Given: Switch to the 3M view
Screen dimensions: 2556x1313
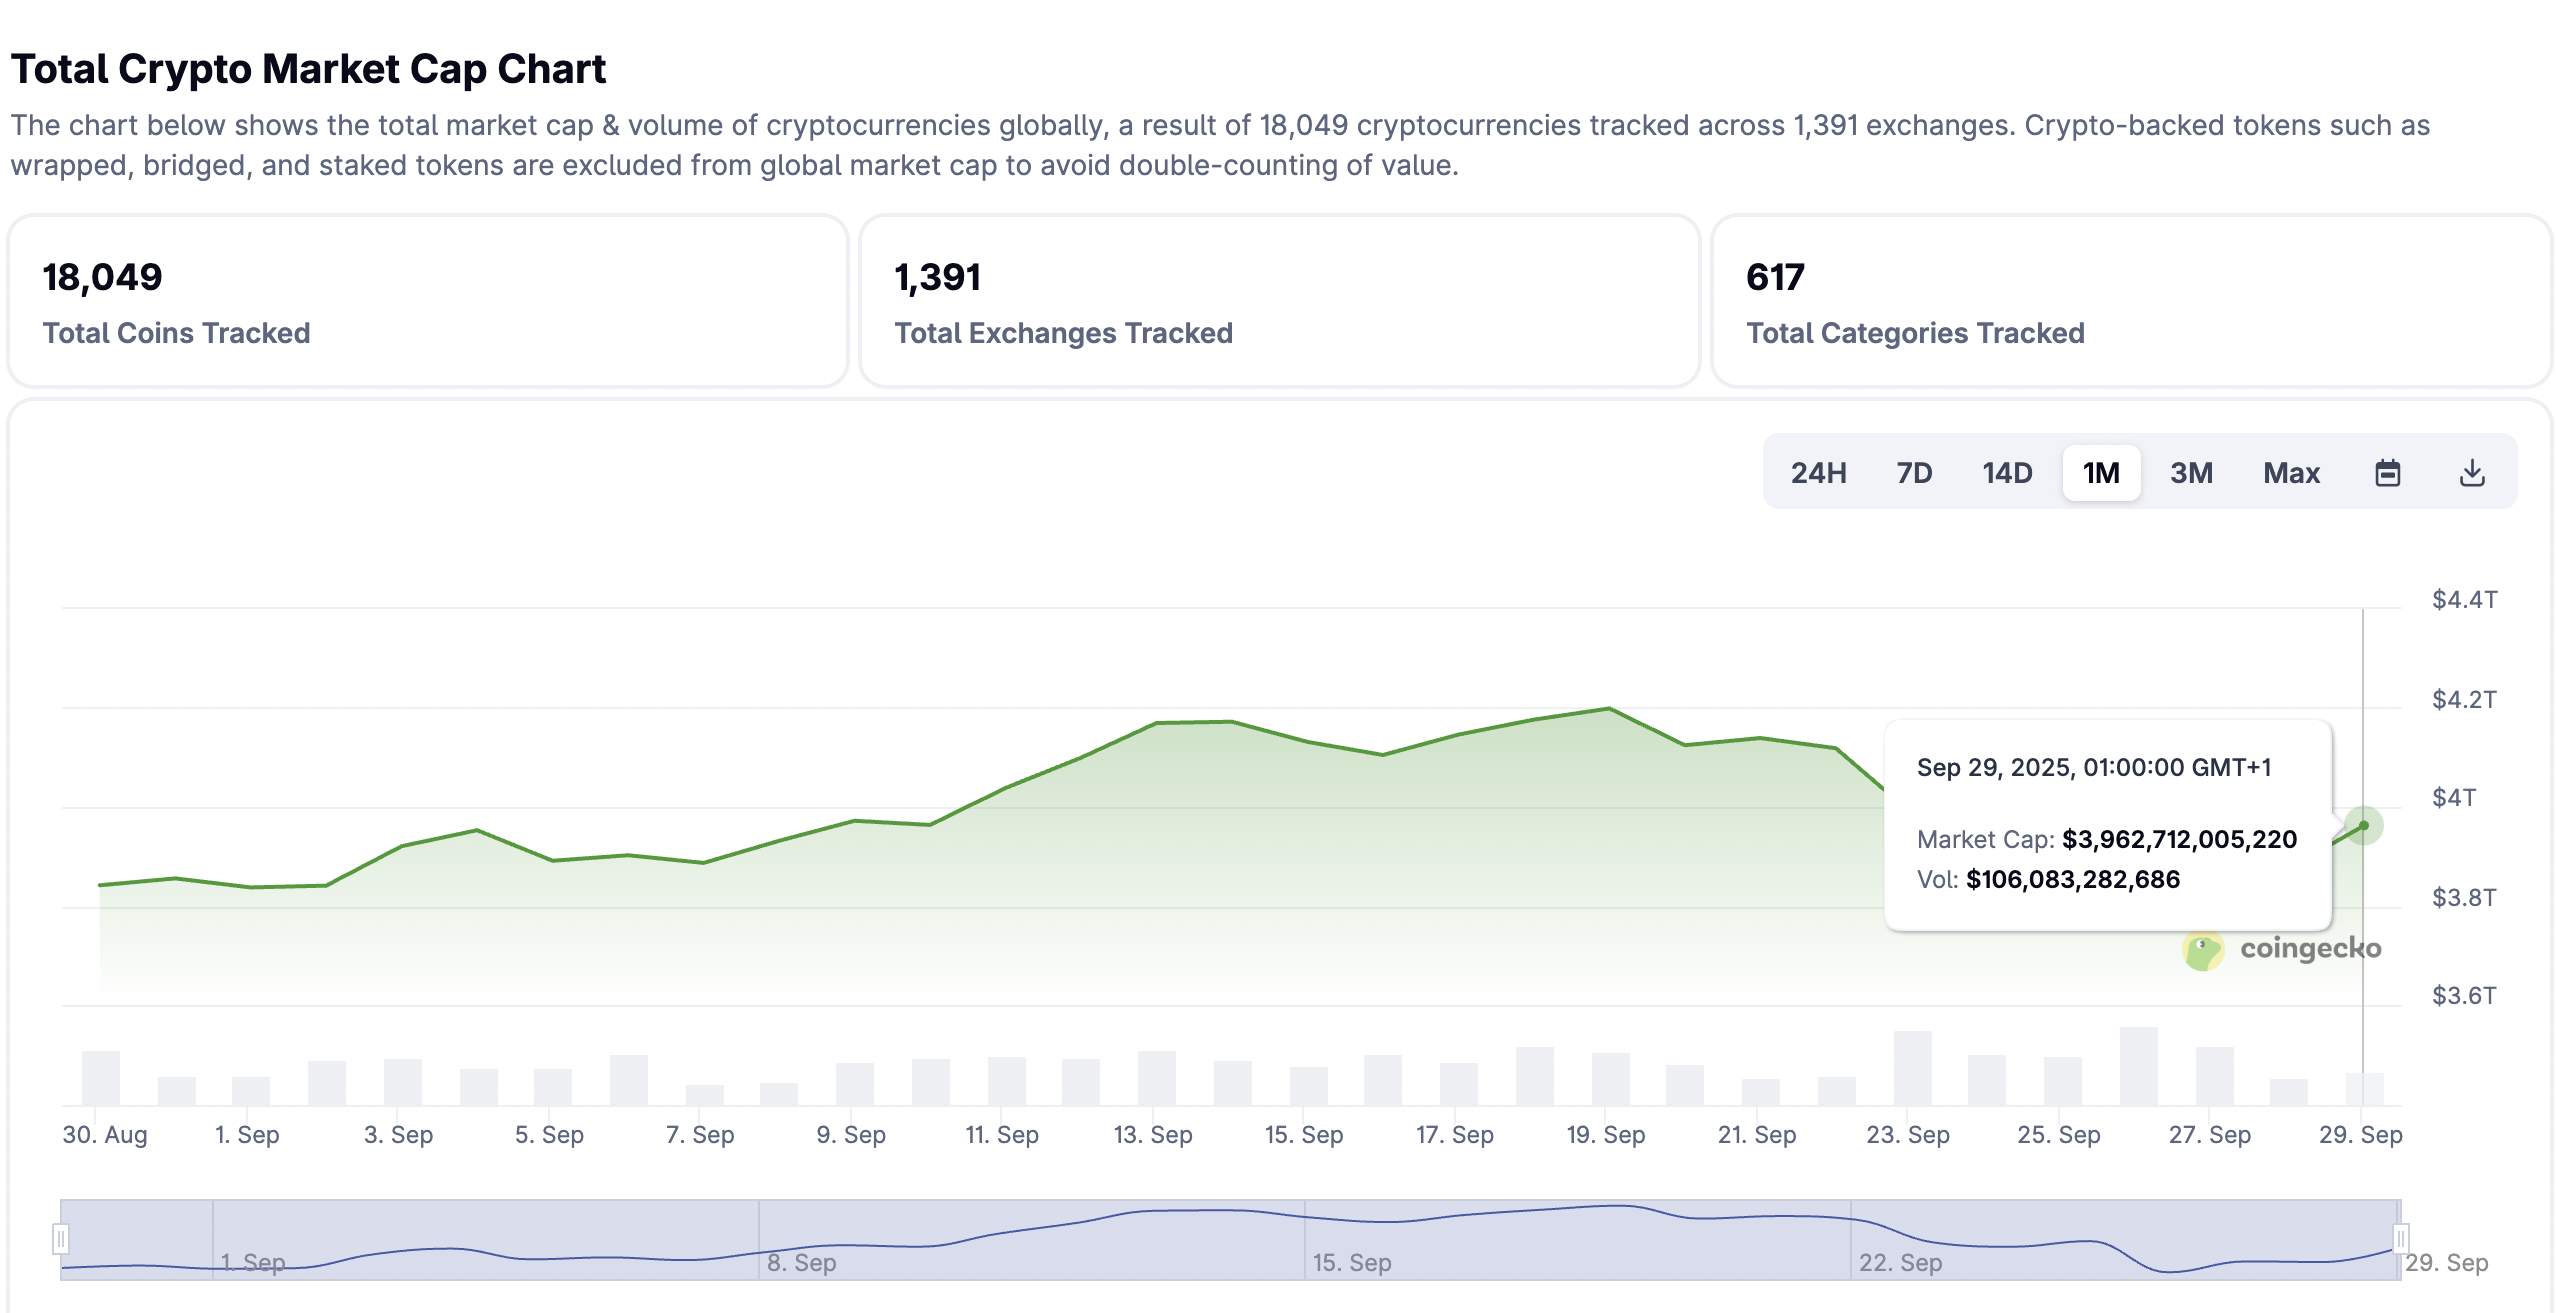Looking at the screenshot, I should click(2192, 472).
